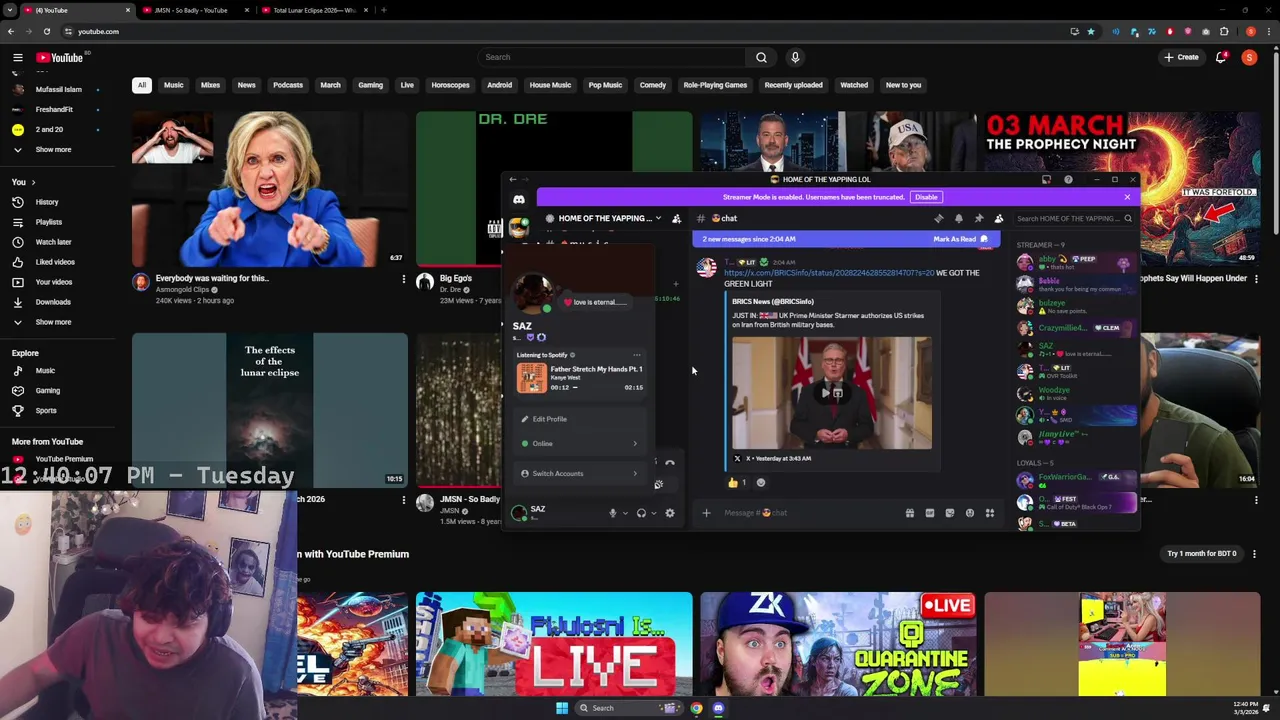Open more options on the Spotify activity card
The width and height of the screenshot is (1280, 720).
637,355
